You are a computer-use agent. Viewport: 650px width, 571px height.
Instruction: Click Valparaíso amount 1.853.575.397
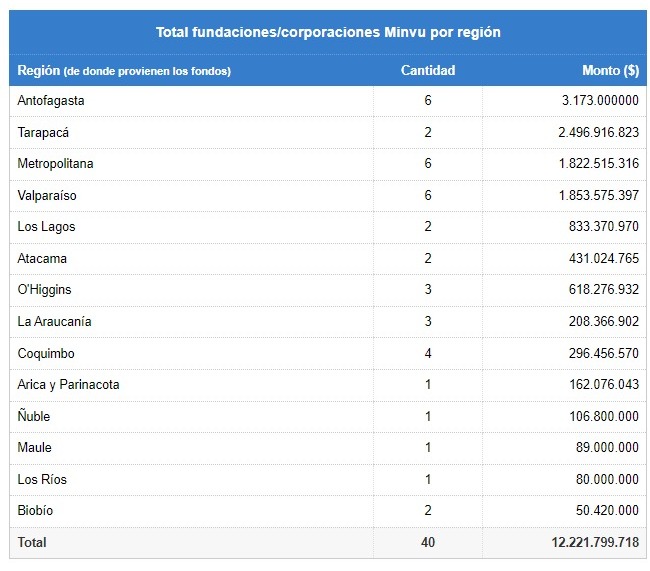[x=599, y=195]
